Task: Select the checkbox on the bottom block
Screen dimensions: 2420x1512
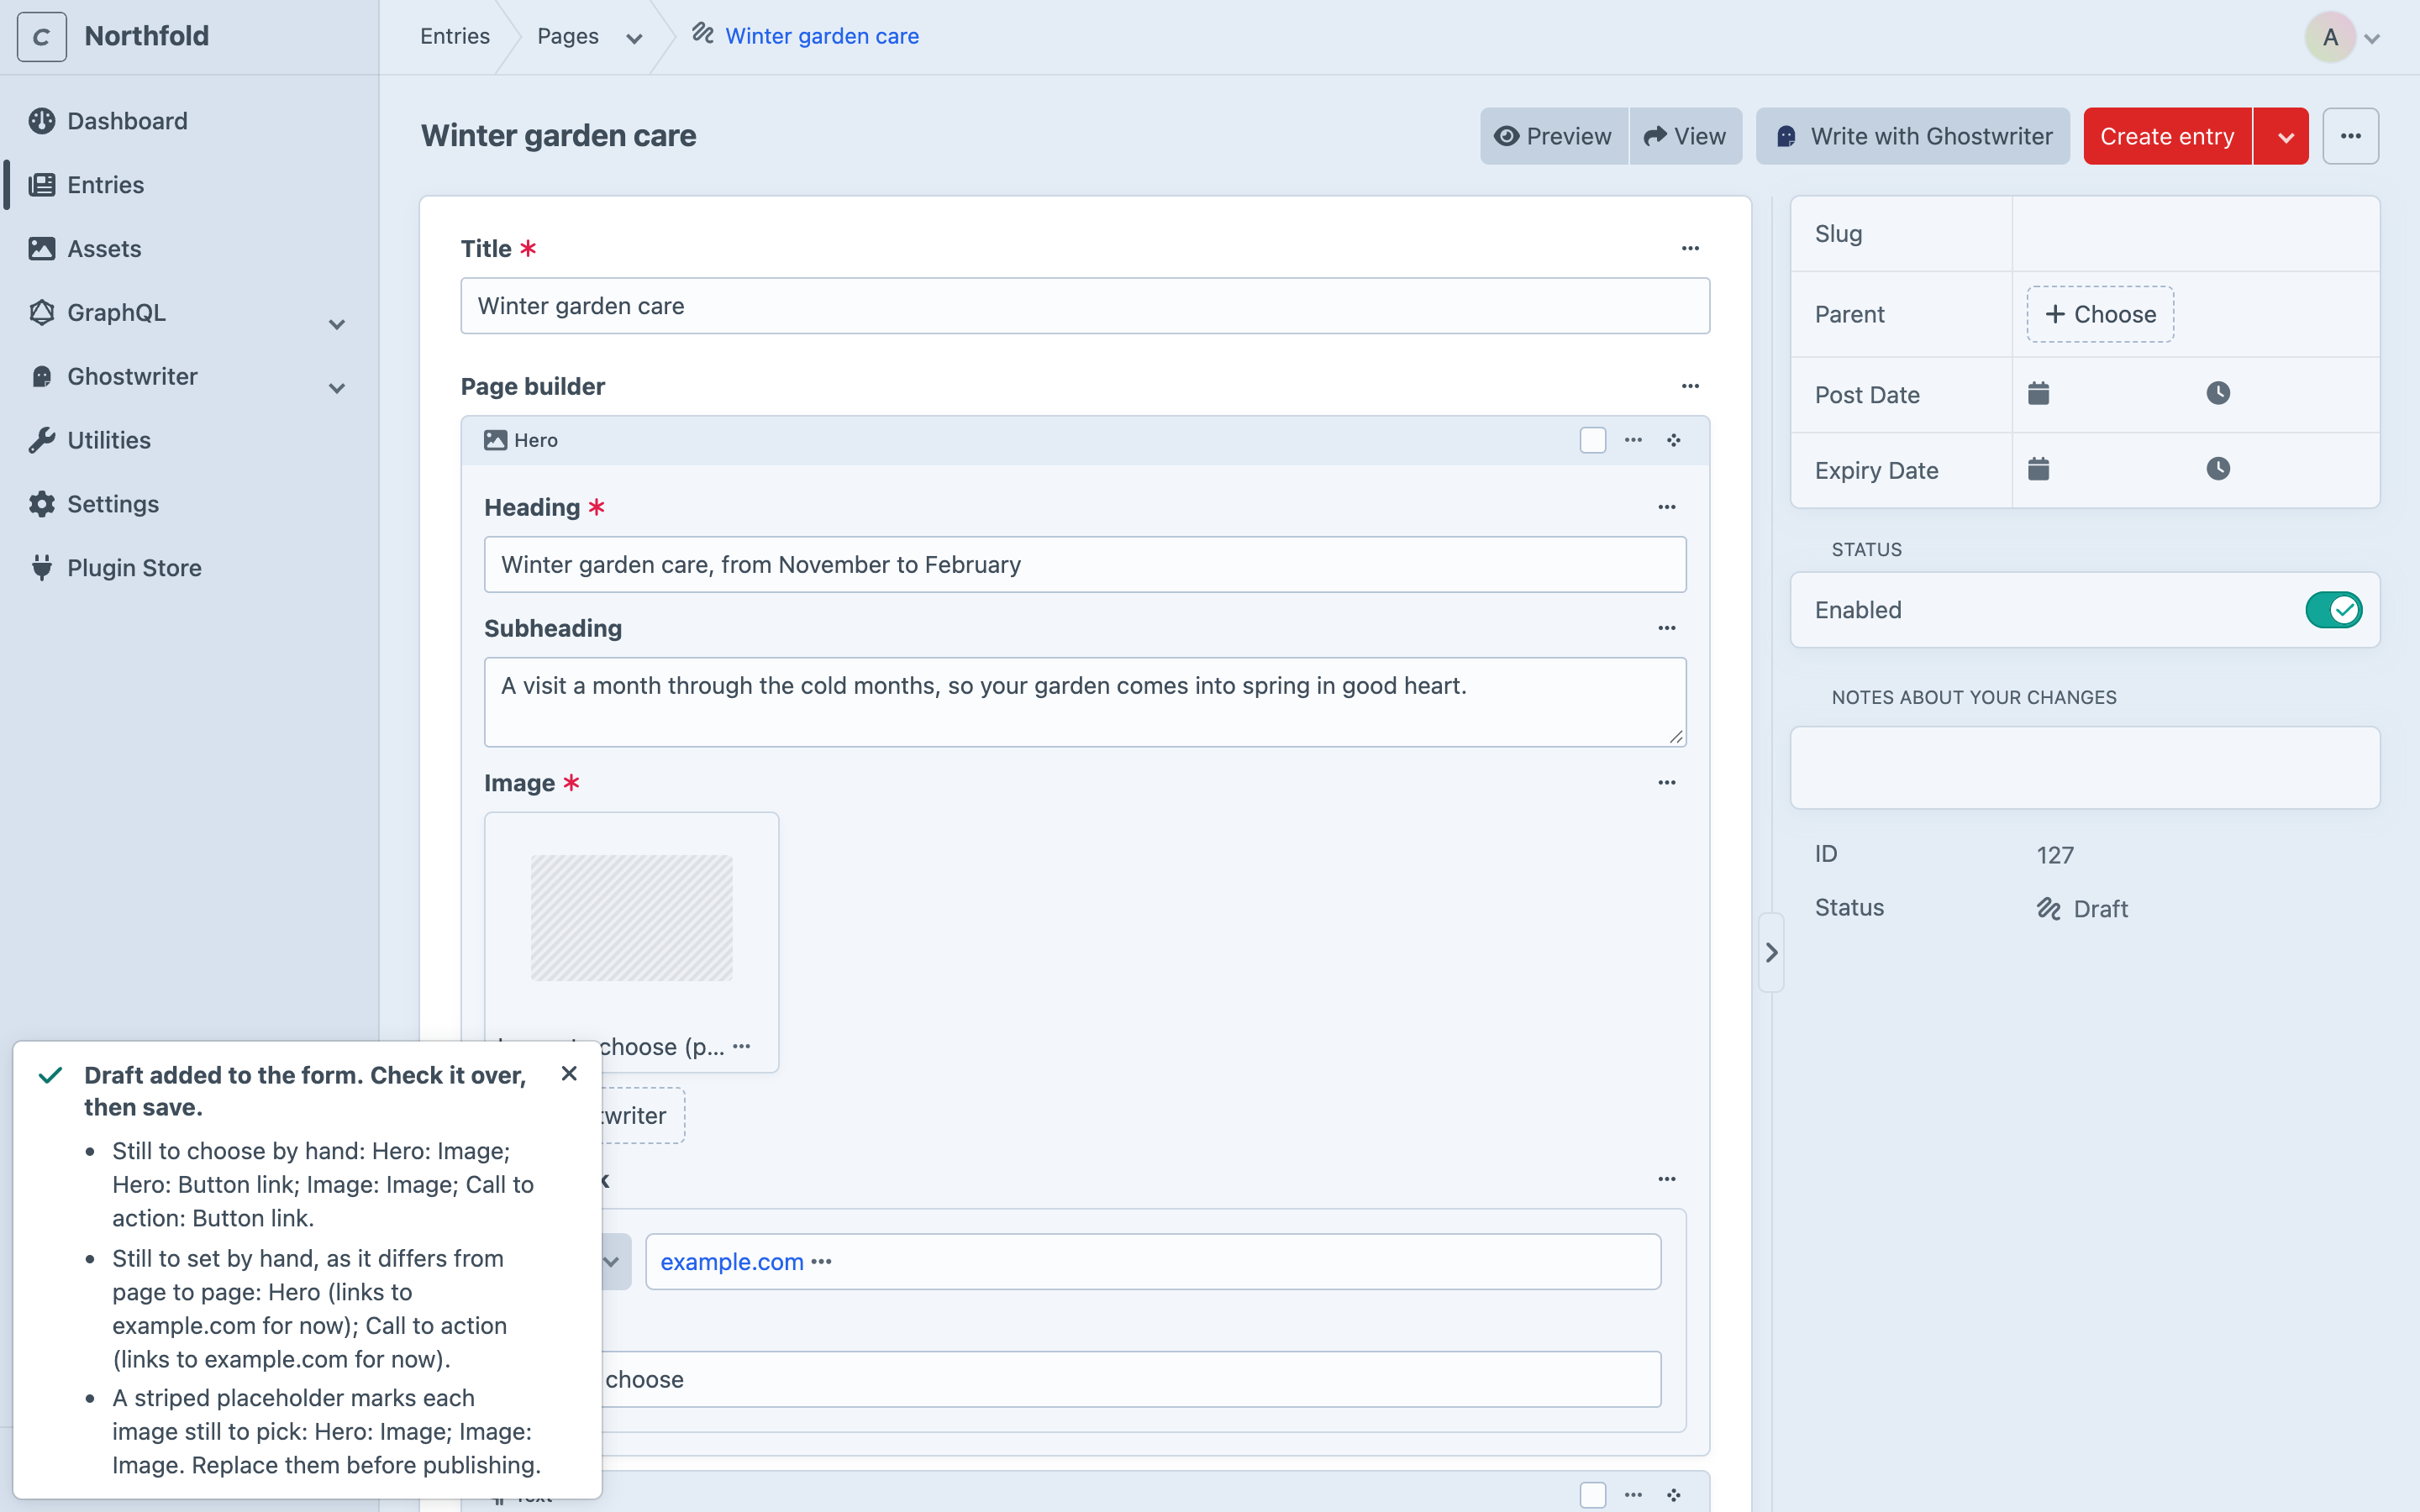Action: coord(1593,1495)
